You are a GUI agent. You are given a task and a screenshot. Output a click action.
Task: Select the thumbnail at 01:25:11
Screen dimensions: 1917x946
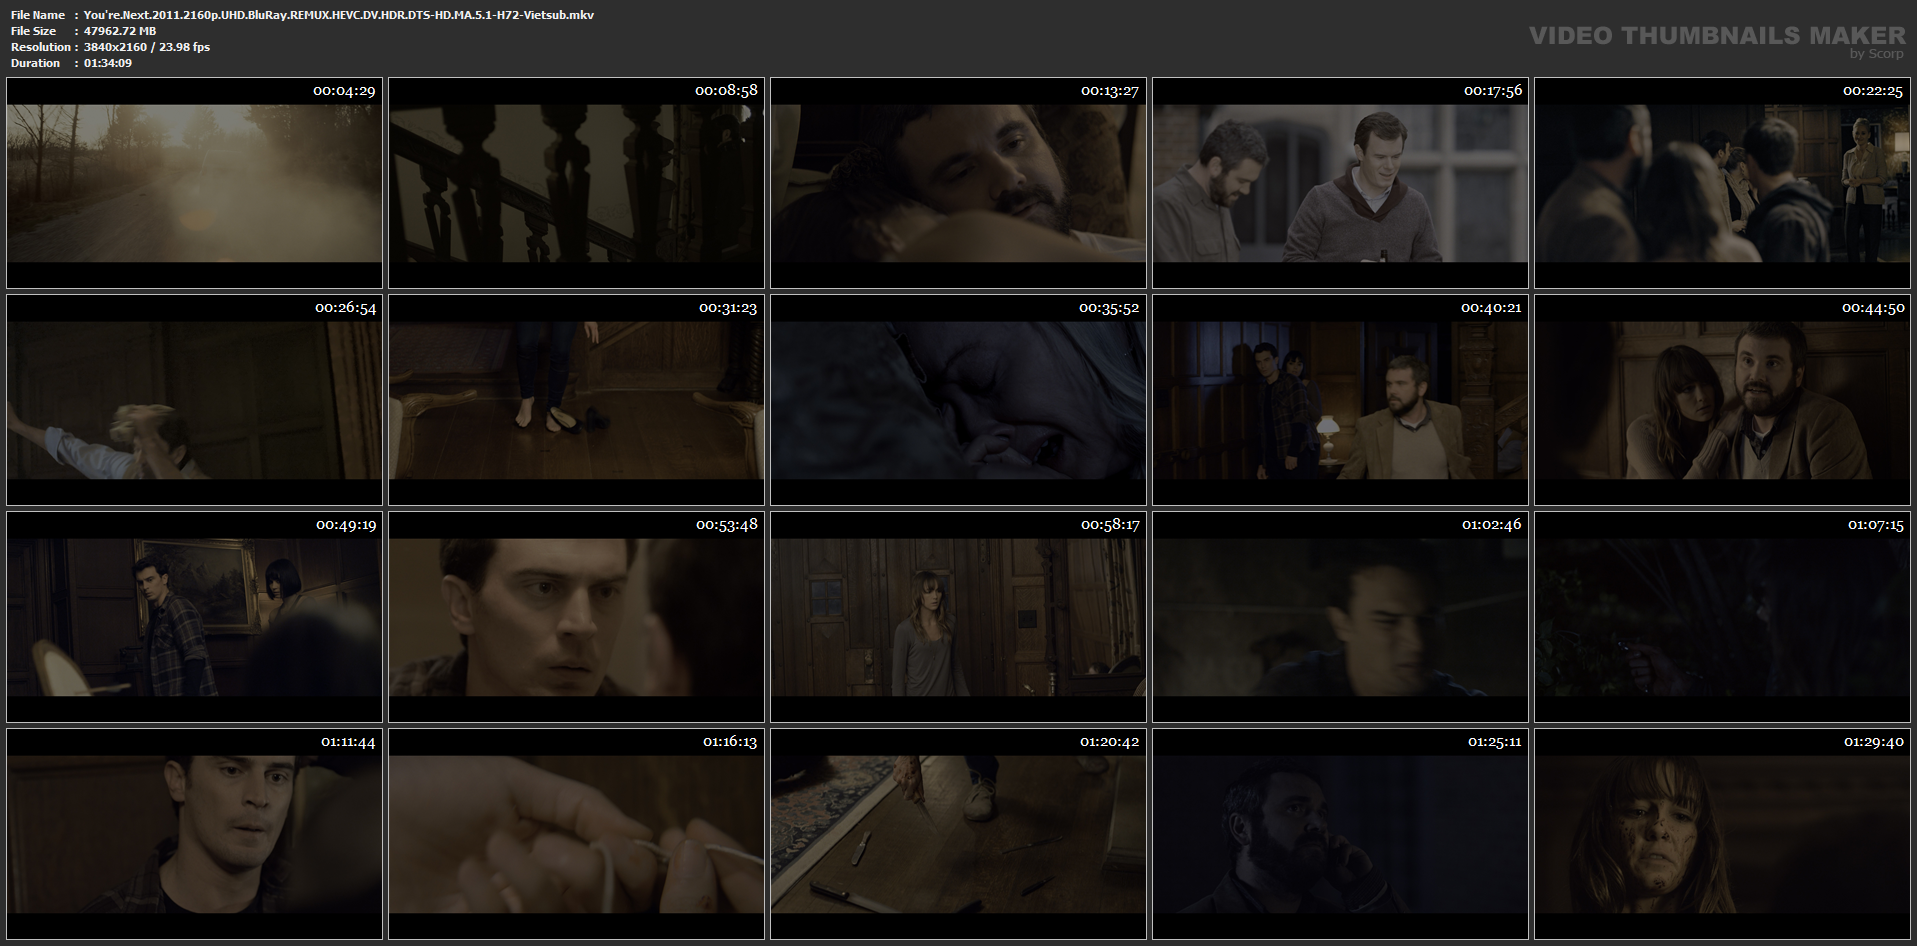(1340, 834)
